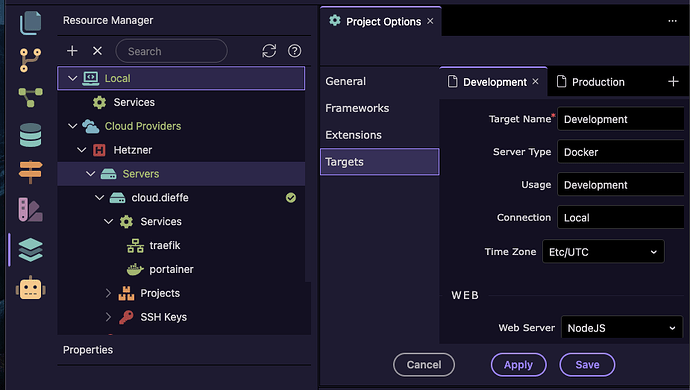Open the Web Server NodeJS dropdown
The image size is (690, 390).
point(621,328)
